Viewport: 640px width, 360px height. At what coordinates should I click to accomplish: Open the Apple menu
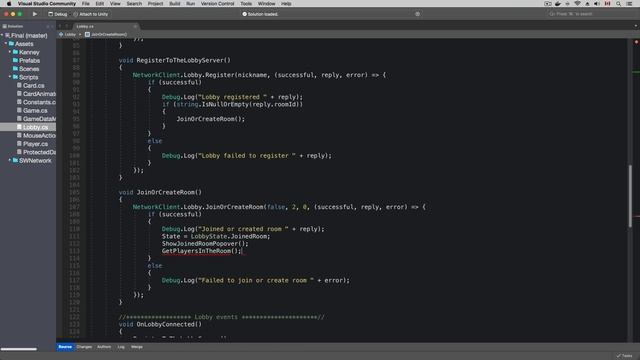(x=9, y=4)
